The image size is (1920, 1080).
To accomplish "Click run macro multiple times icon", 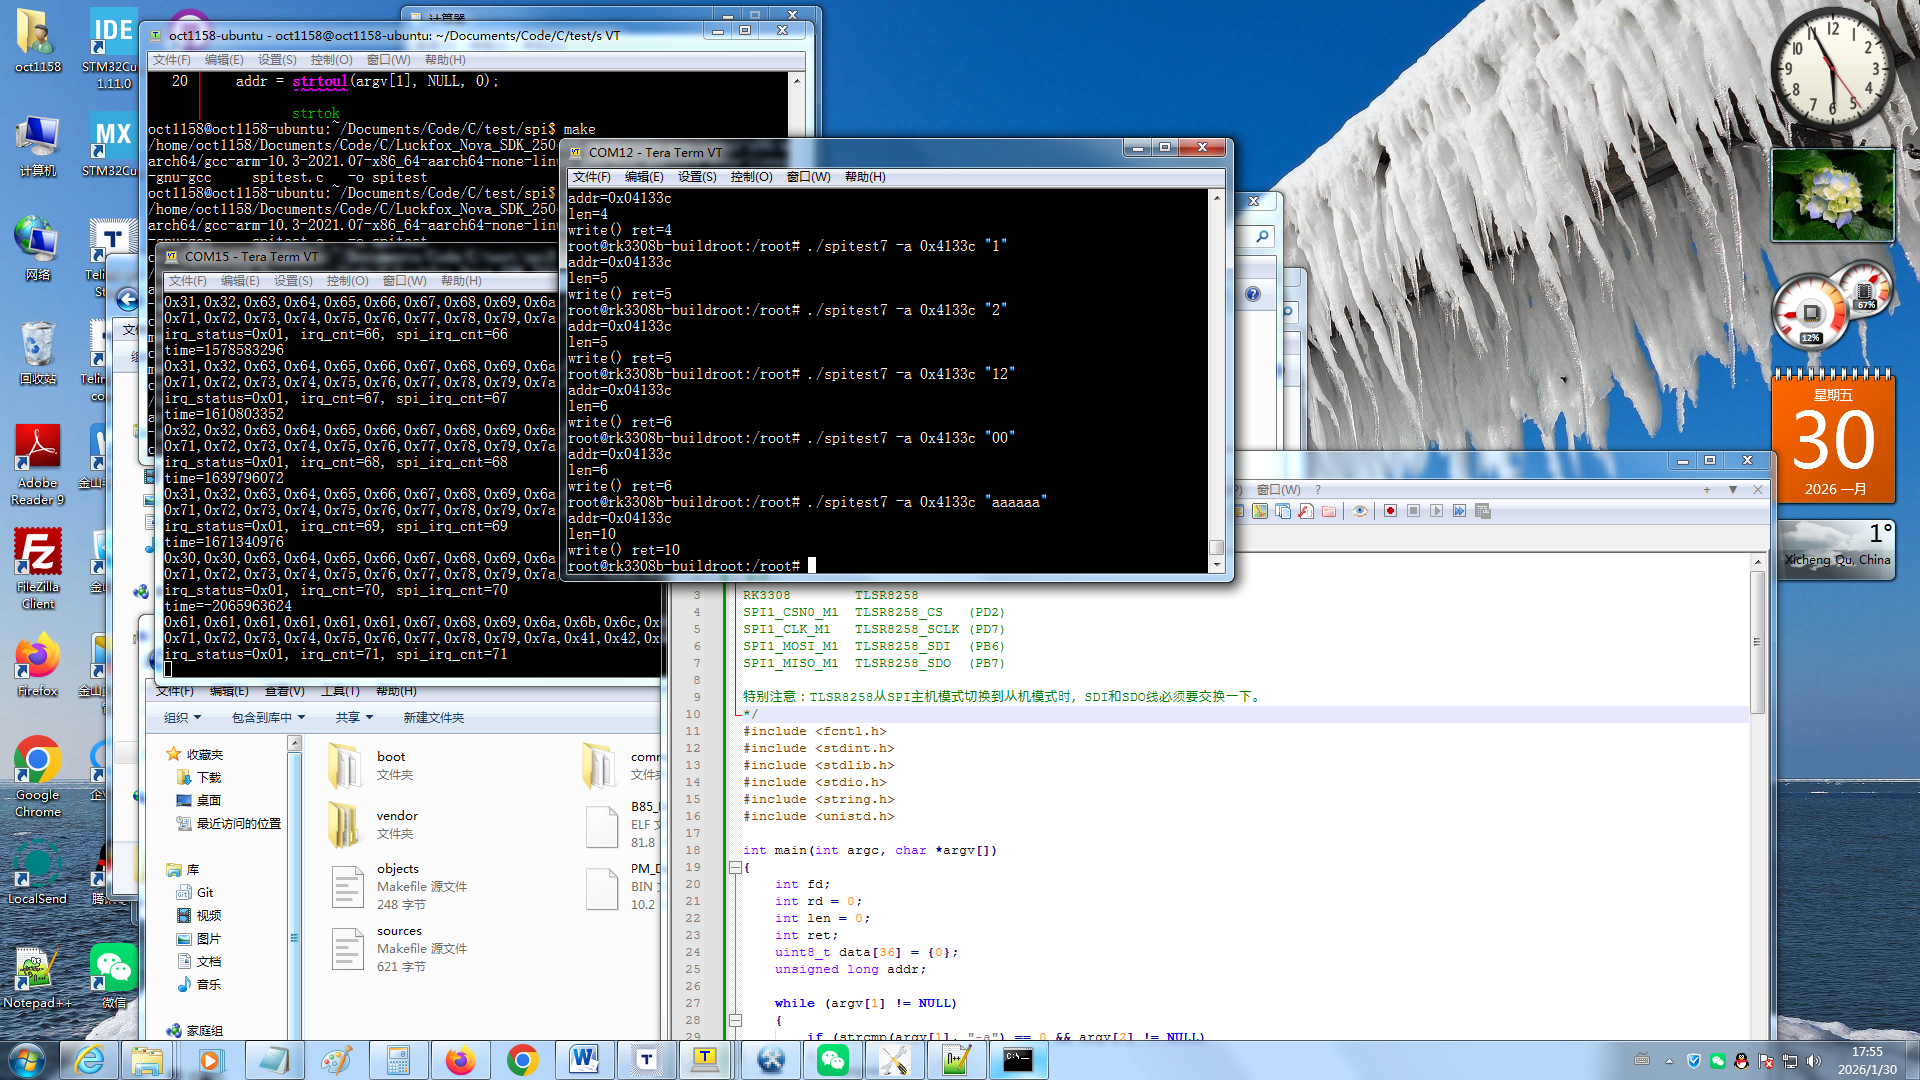I will coord(1459,511).
